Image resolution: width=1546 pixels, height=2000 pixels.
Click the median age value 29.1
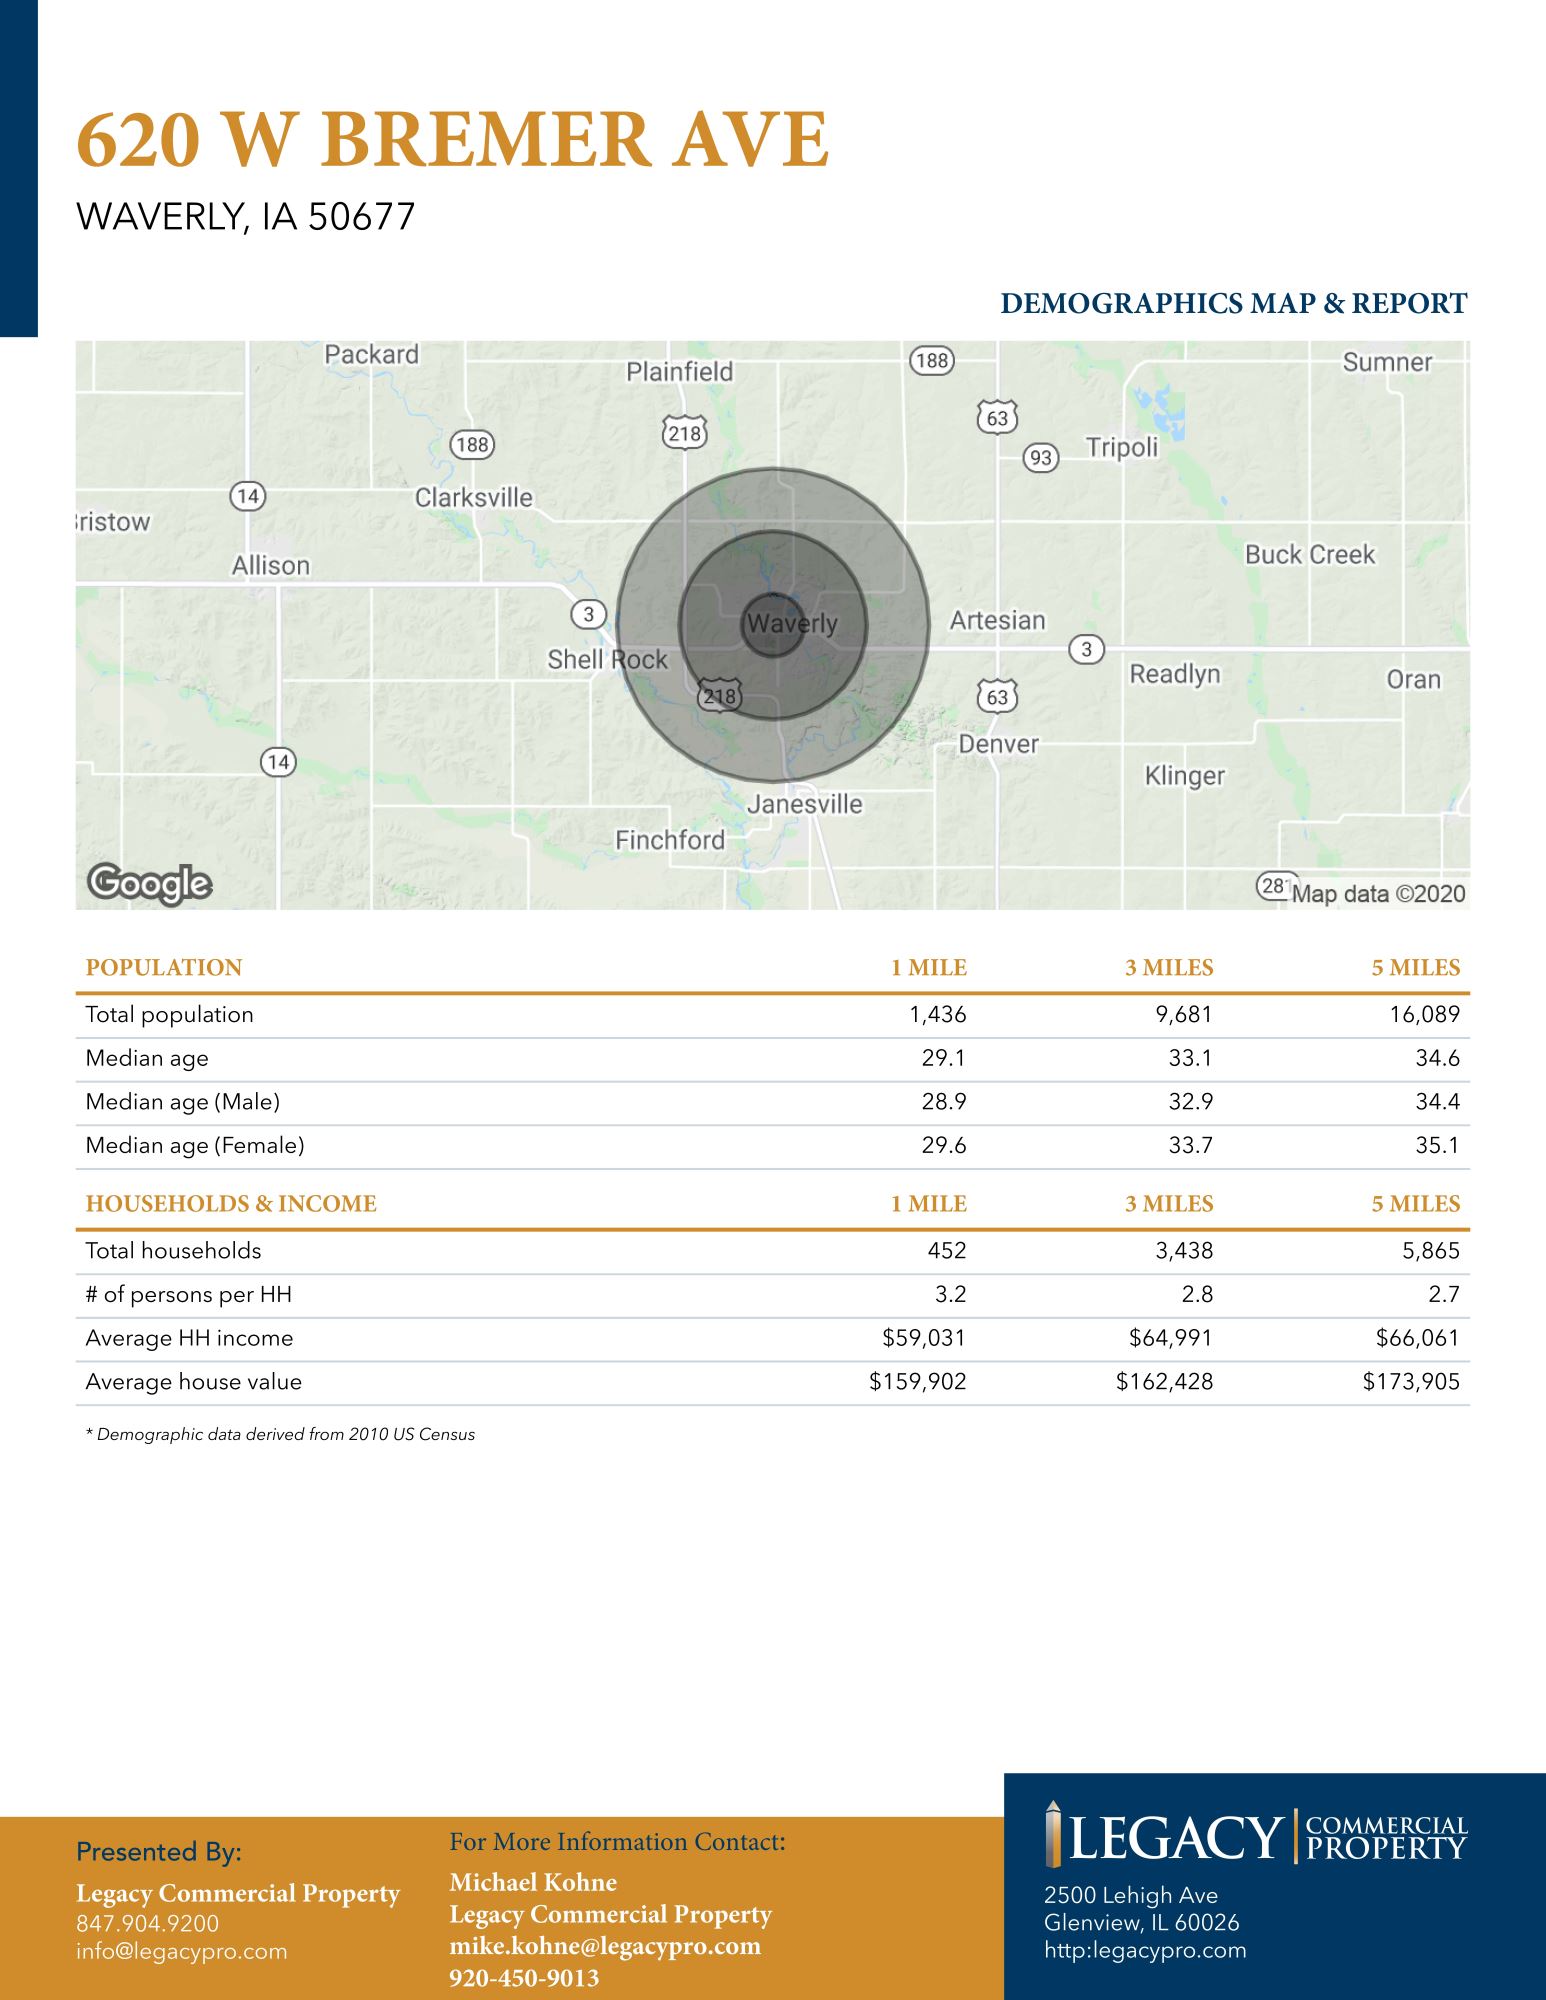point(944,1058)
